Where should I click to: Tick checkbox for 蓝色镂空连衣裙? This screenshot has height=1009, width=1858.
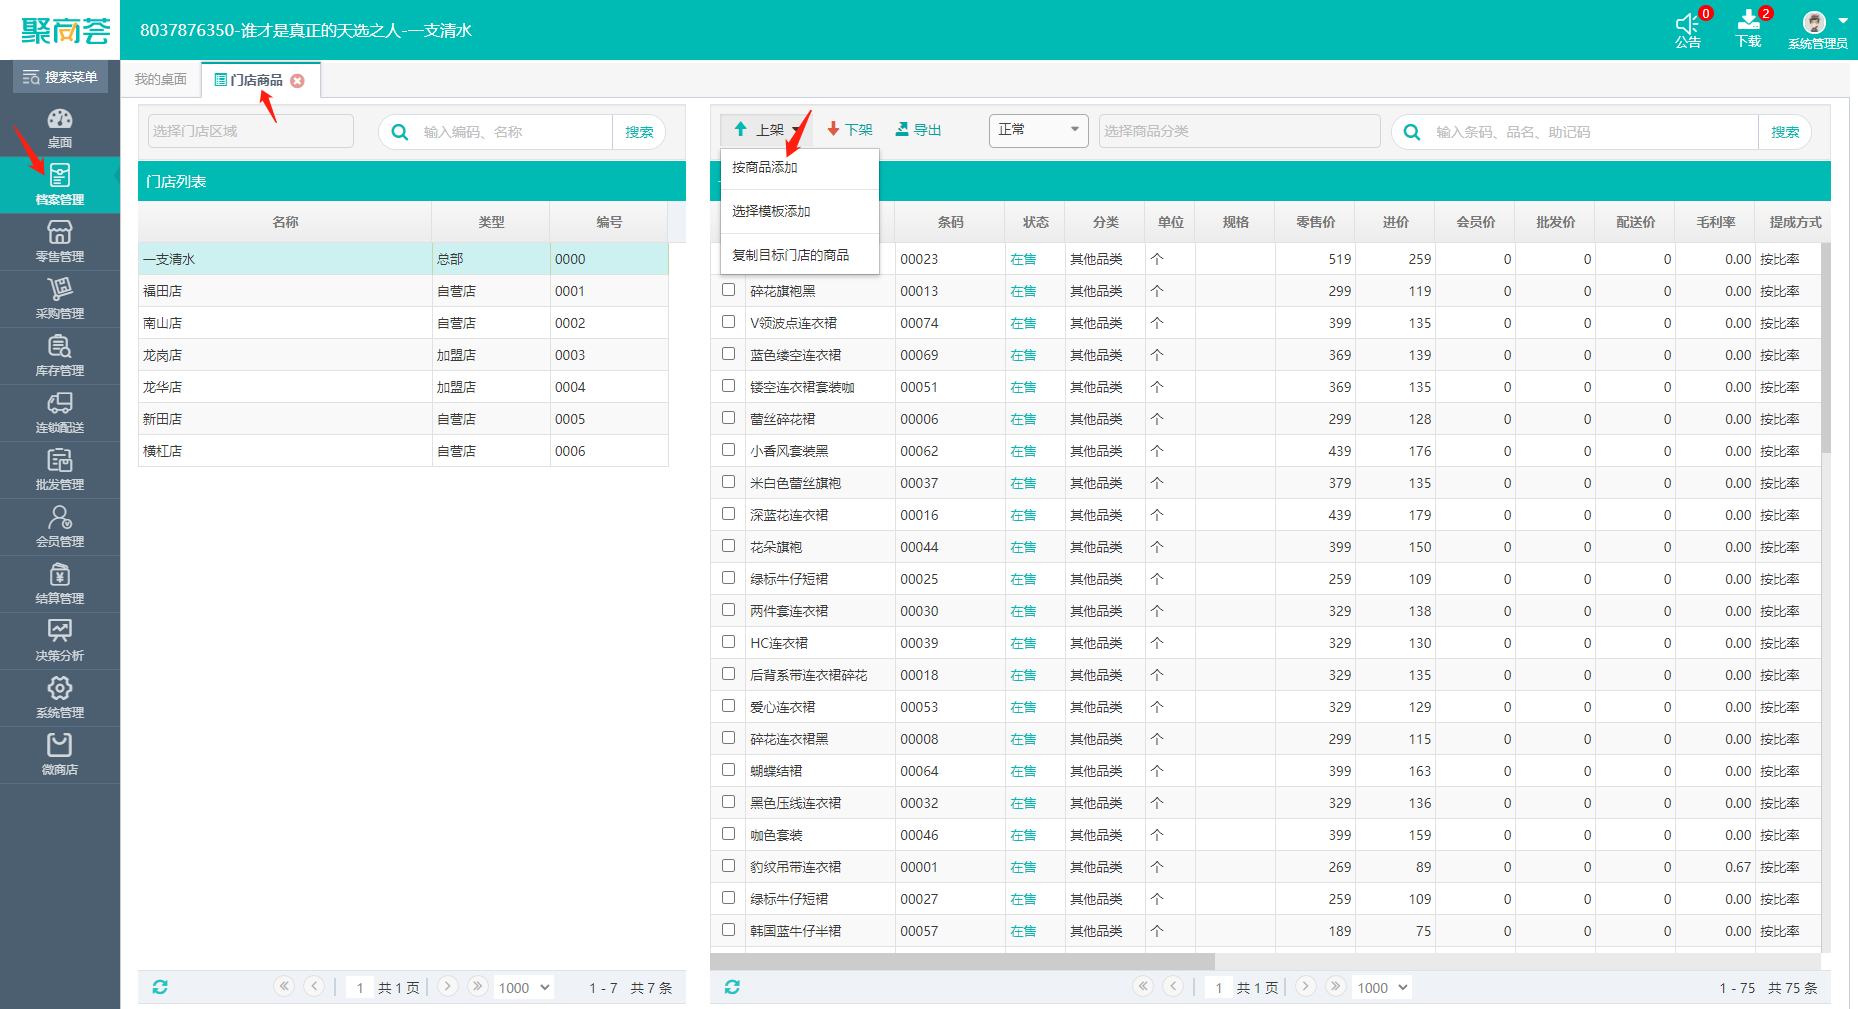(729, 354)
